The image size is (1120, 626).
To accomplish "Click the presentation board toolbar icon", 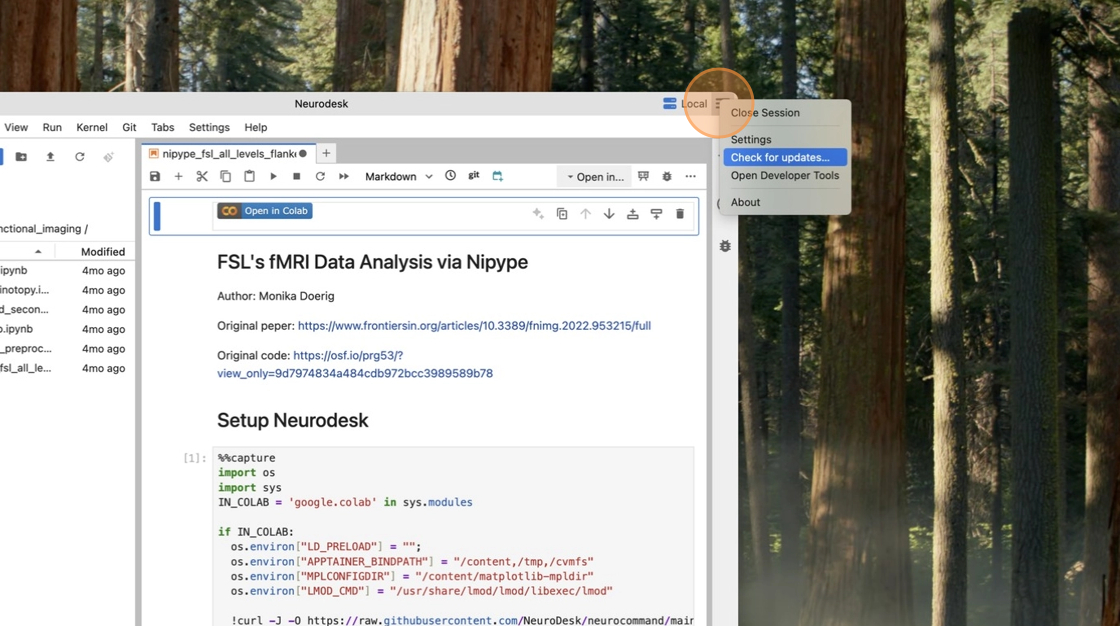I will [x=644, y=177].
